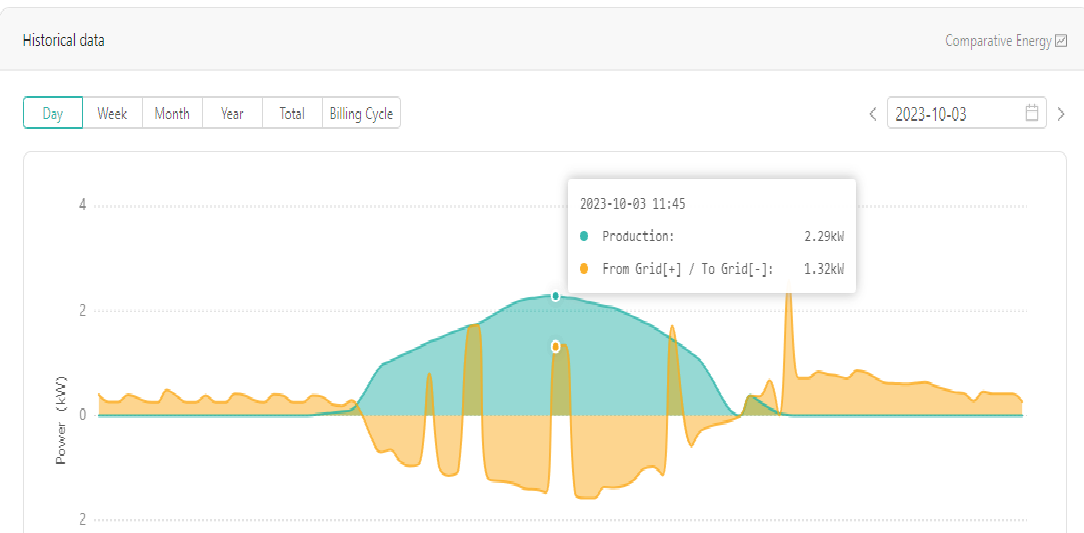1084x533 pixels.
Task: Click the 2023-10-03 date input field
Action: coord(966,113)
